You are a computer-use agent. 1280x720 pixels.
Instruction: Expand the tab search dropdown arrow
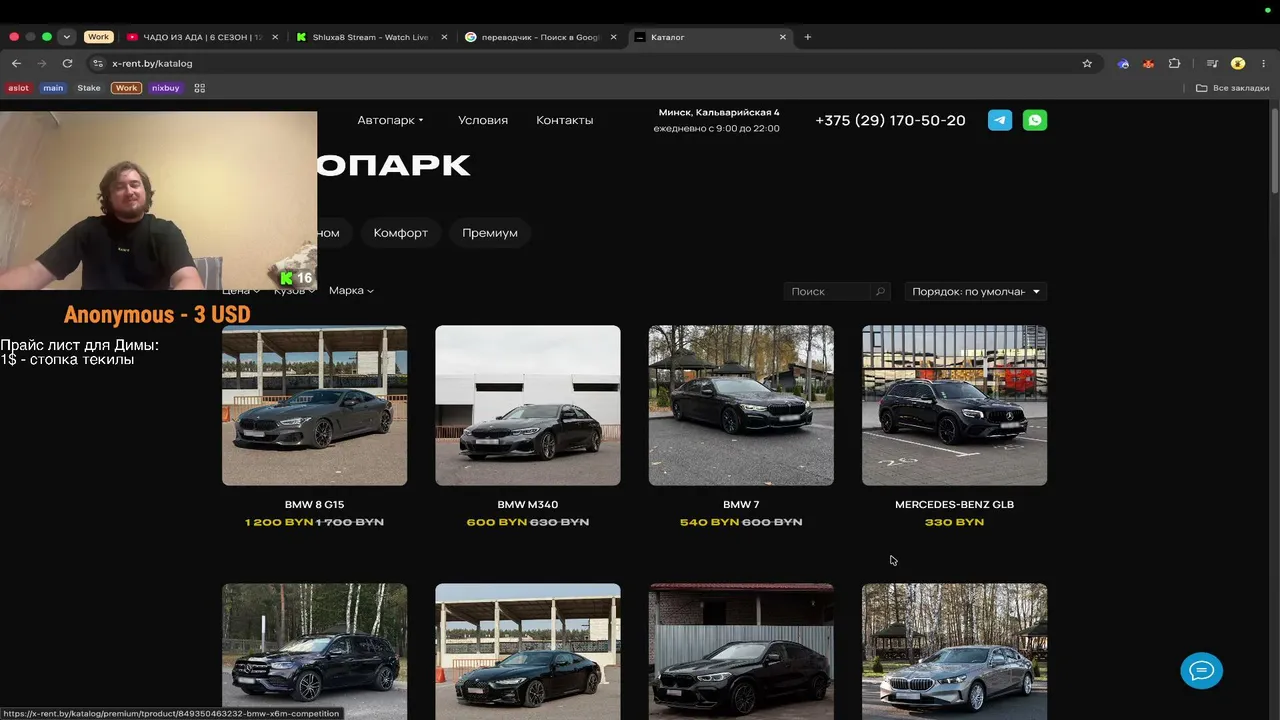click(x=66, y=37)
